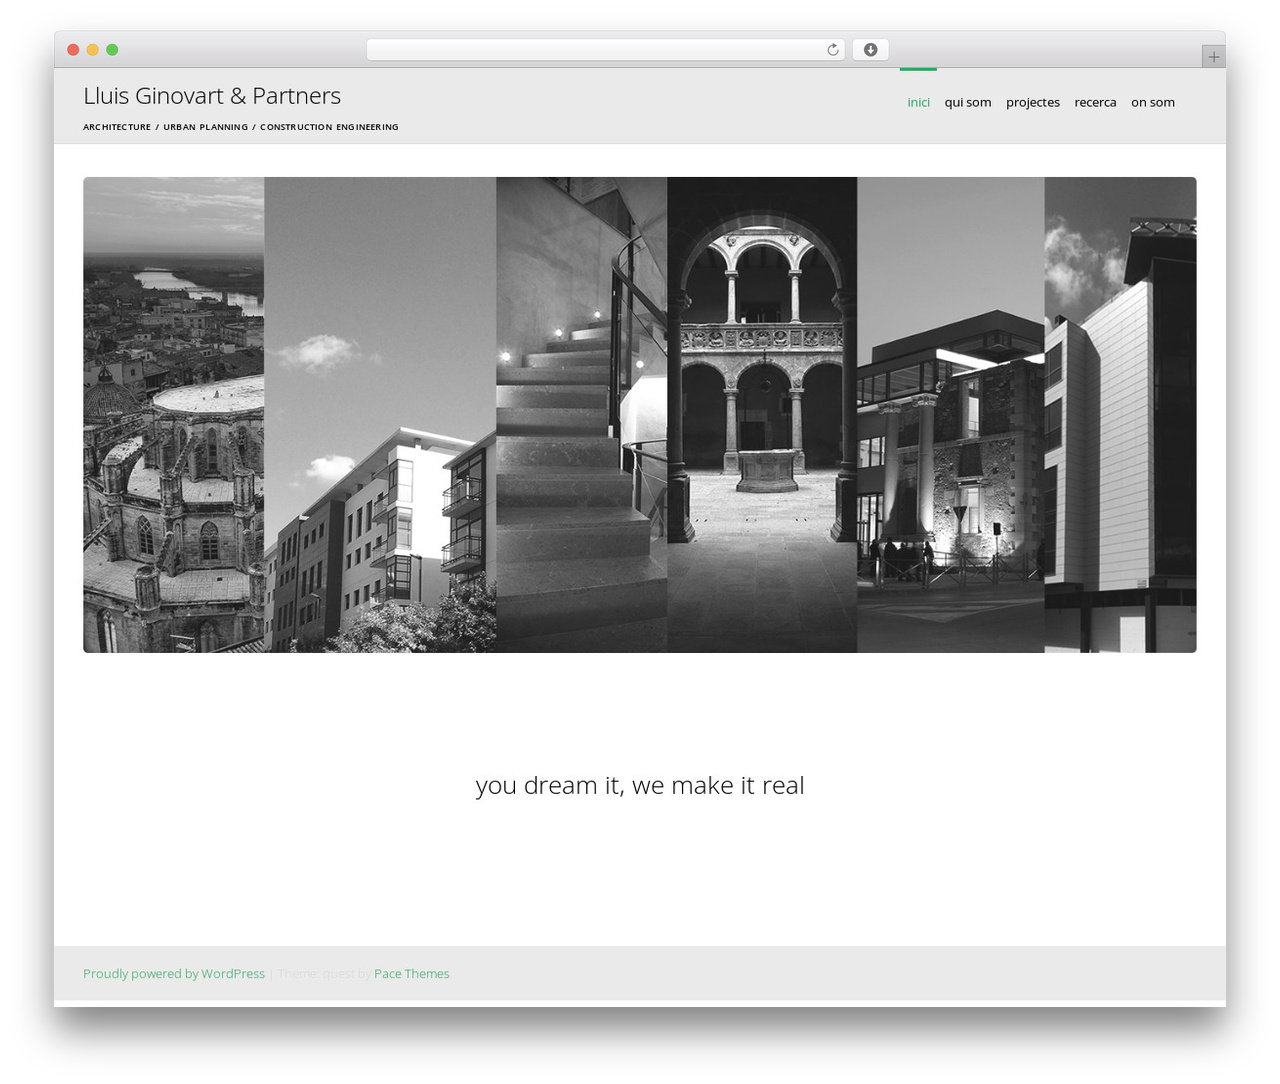Go to the inici menu item

point(918,102)
